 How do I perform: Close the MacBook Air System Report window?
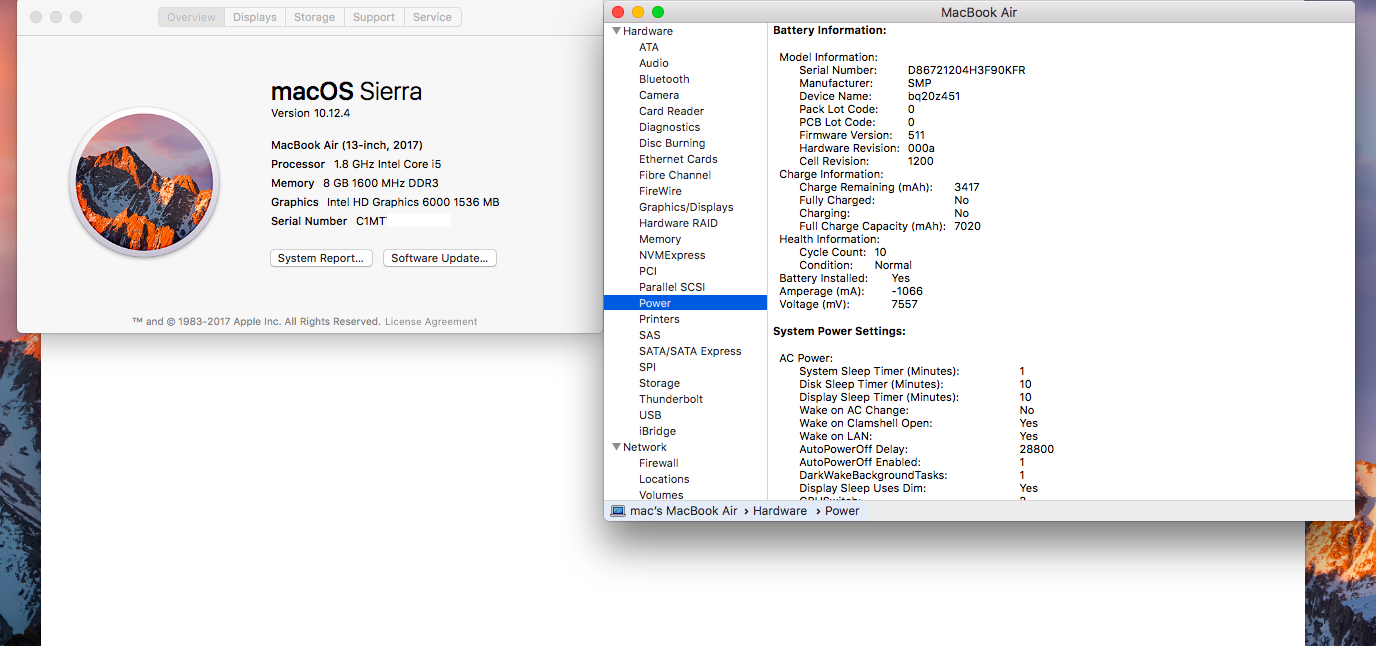618,12
